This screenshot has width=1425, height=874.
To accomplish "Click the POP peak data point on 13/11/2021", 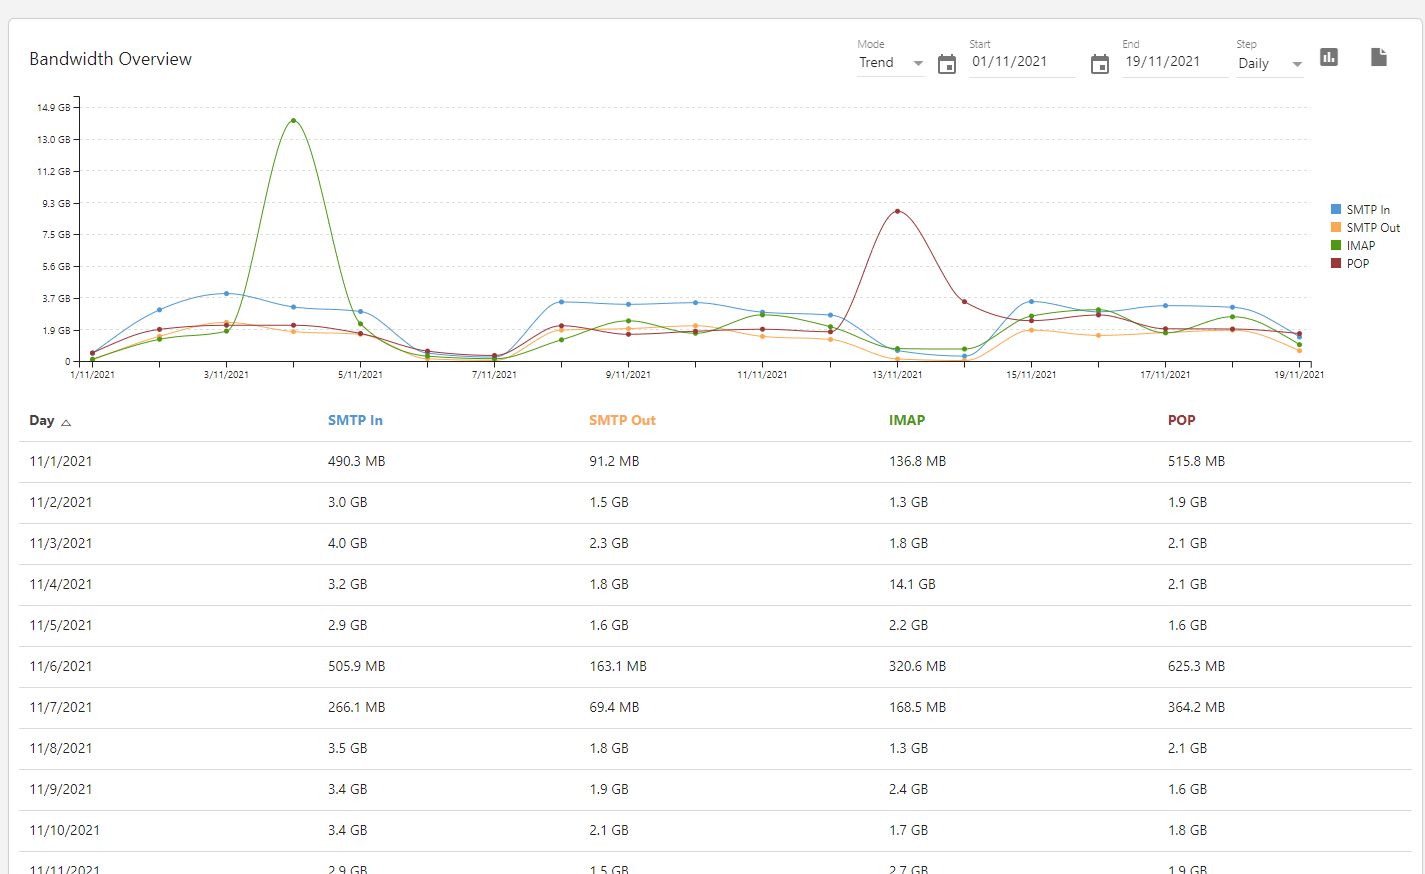I will [x=897, y=211].
